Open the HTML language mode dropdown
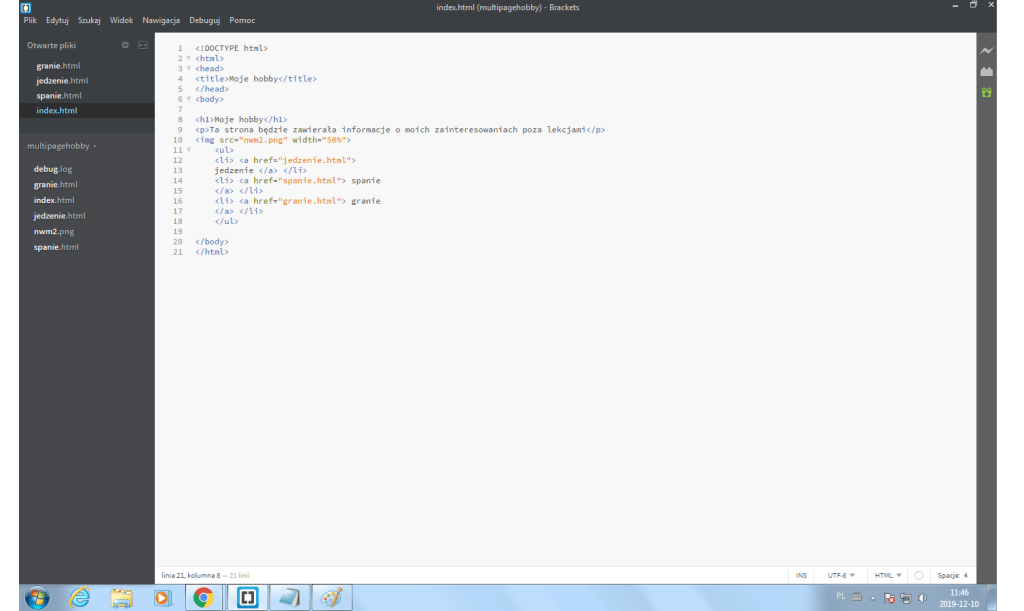 point(887,575)
